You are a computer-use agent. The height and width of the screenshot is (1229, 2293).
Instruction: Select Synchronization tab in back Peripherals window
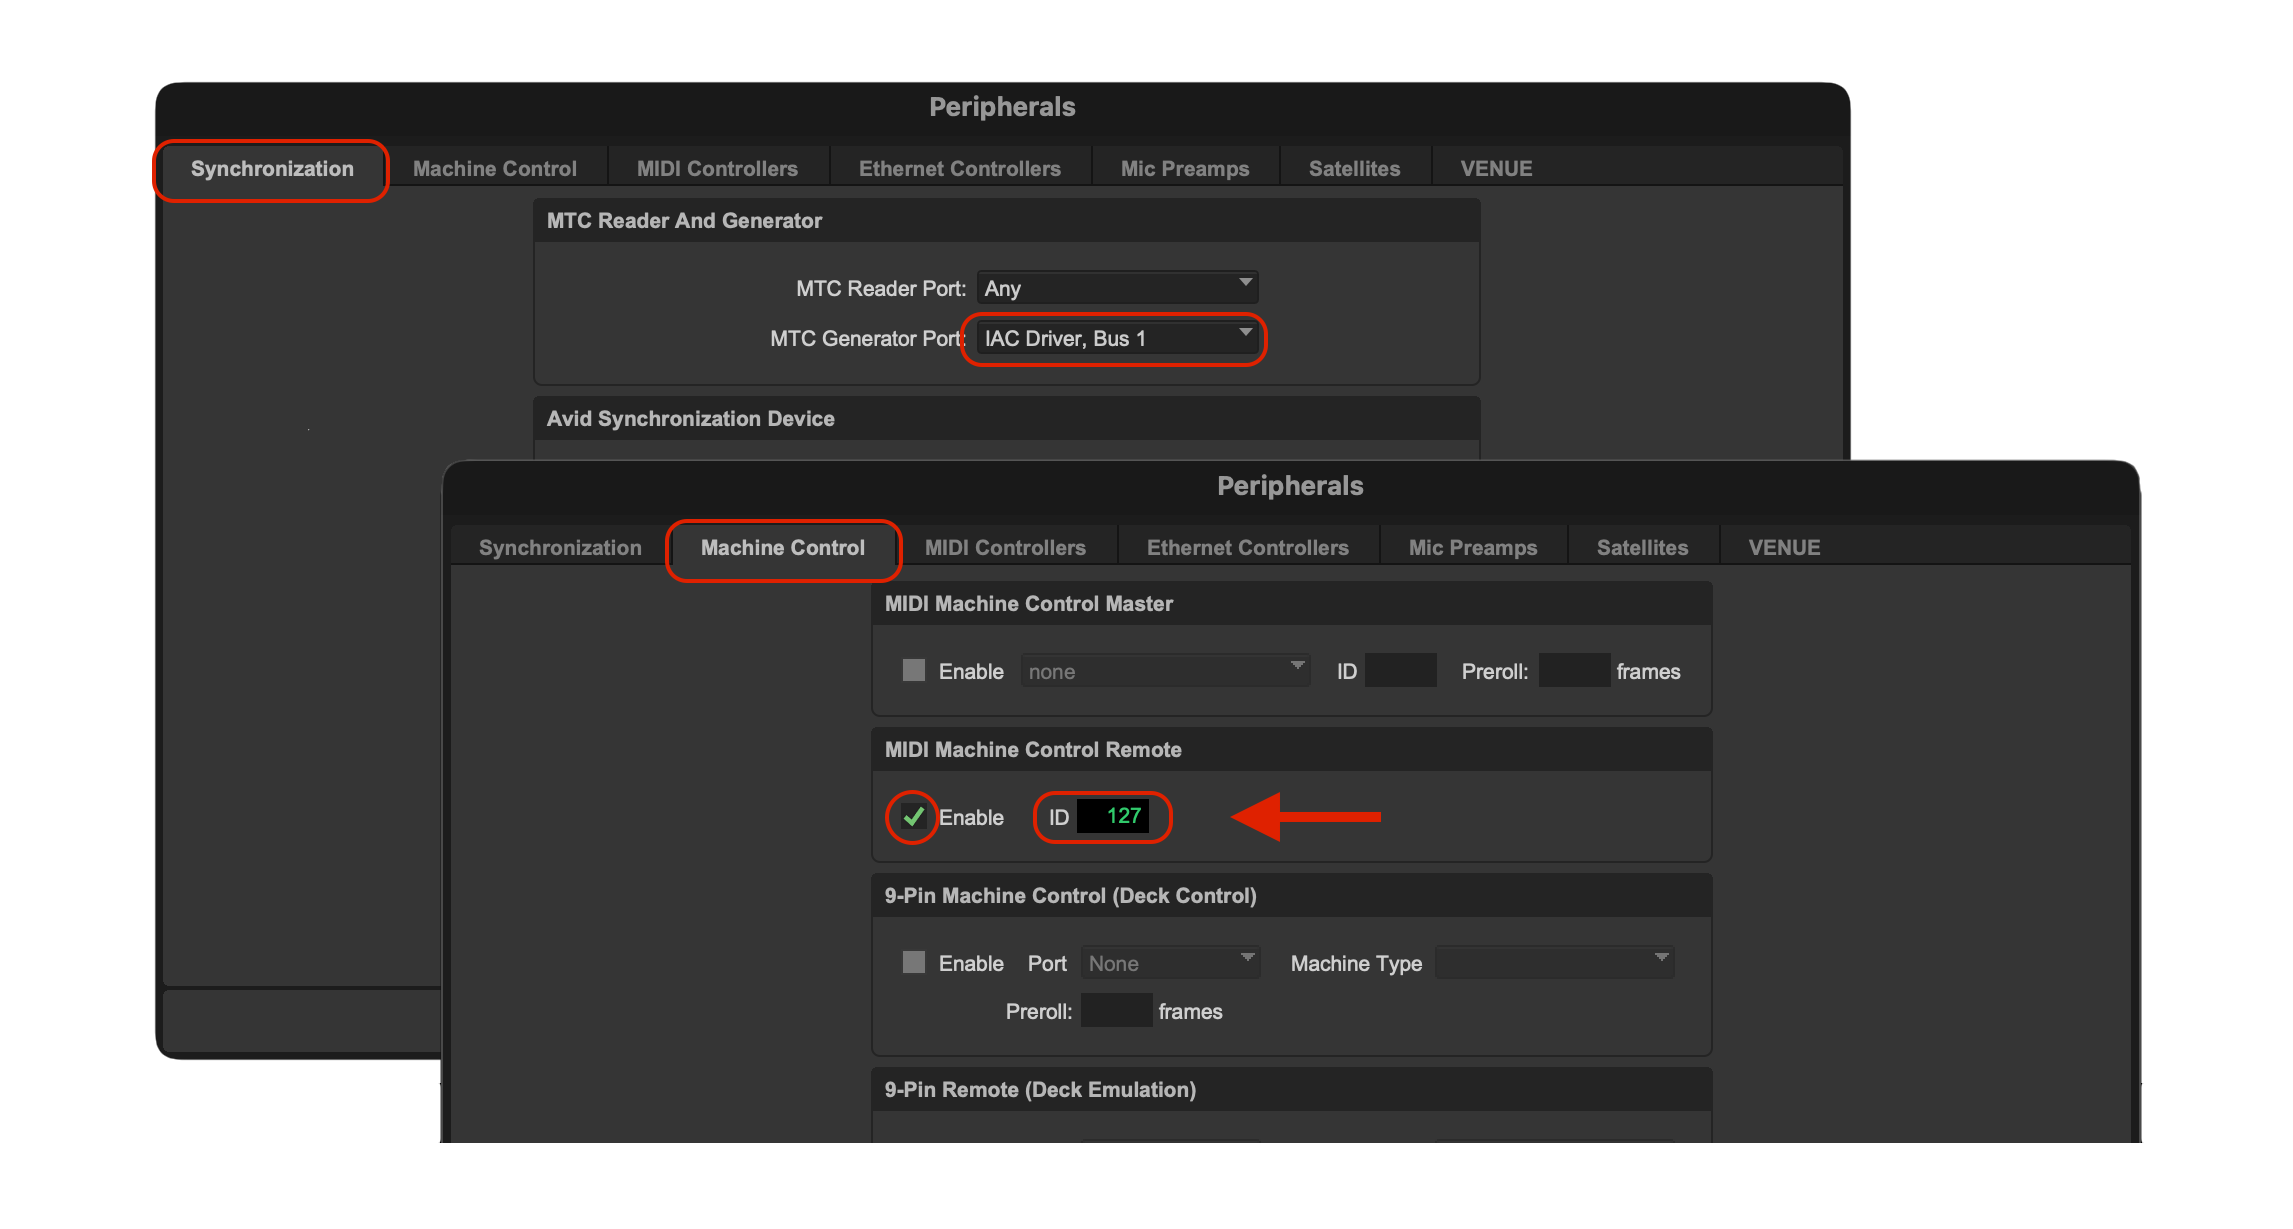click(272, 169)
